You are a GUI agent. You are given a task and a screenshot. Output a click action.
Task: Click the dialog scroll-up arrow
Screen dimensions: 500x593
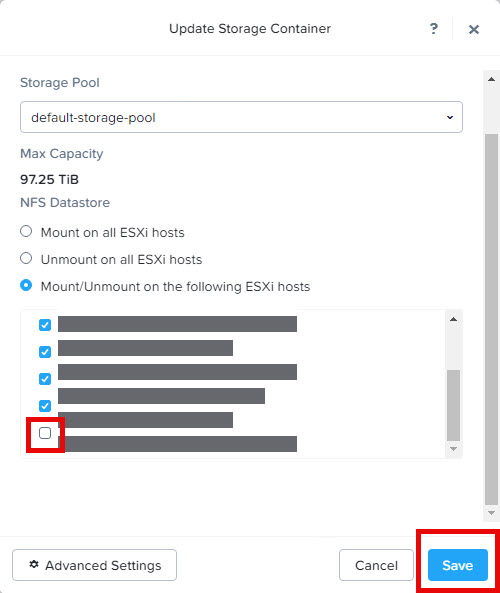[491, 79]
